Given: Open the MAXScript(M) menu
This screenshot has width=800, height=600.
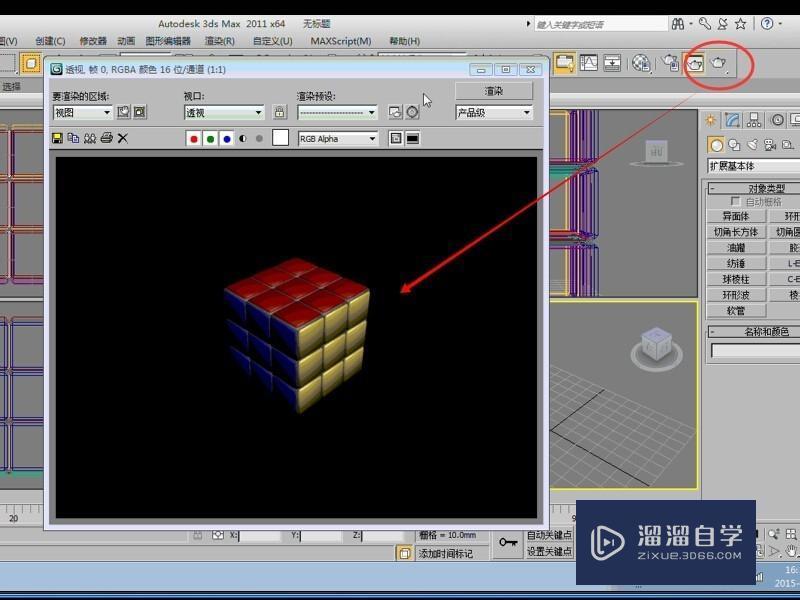Looking at the screenshot, I should pyautogui.click(x=341, y=41).
